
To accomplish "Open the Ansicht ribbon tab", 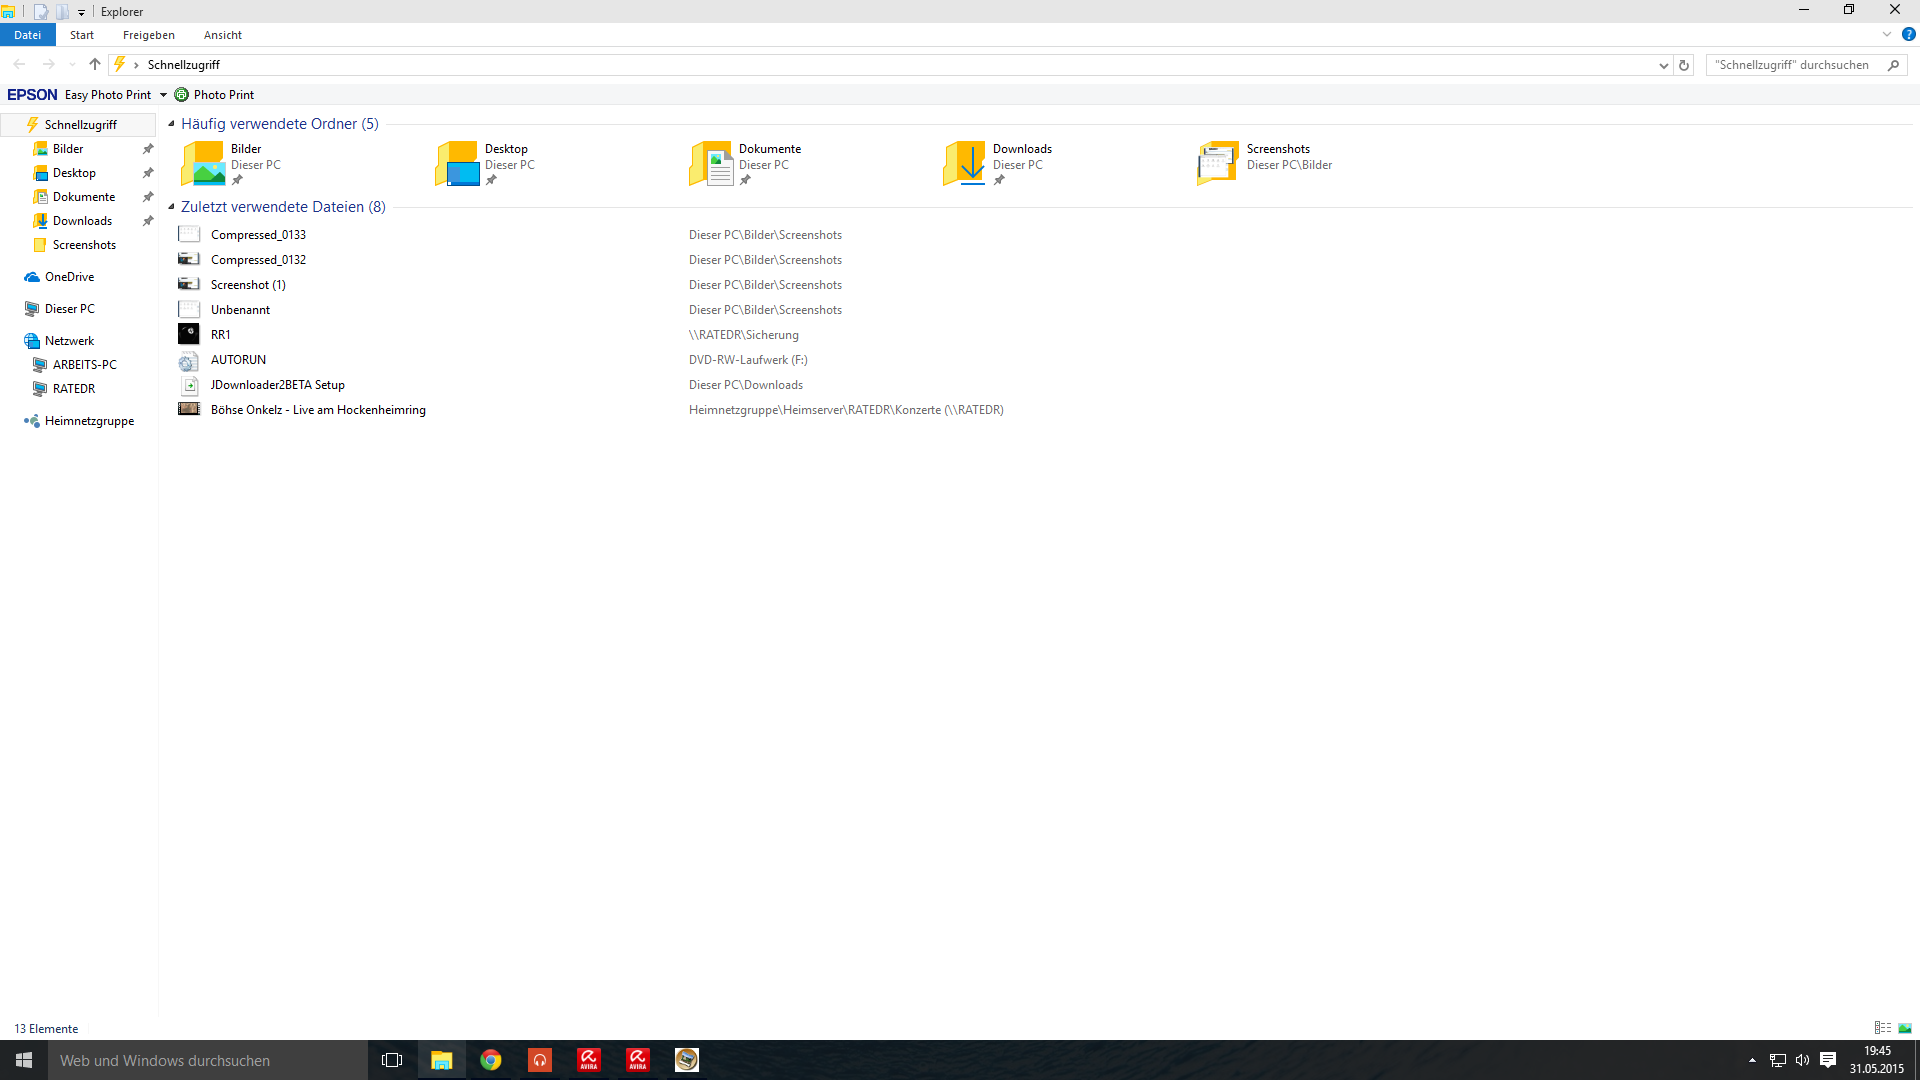I will [222, 35].
